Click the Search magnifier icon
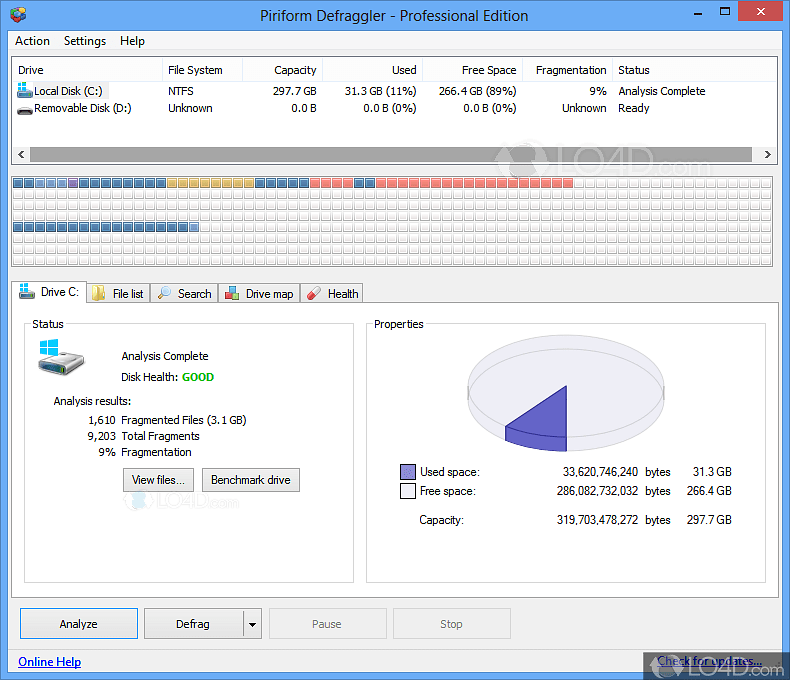The height and width of the screenshot is (680, 790). click(164, 293)
